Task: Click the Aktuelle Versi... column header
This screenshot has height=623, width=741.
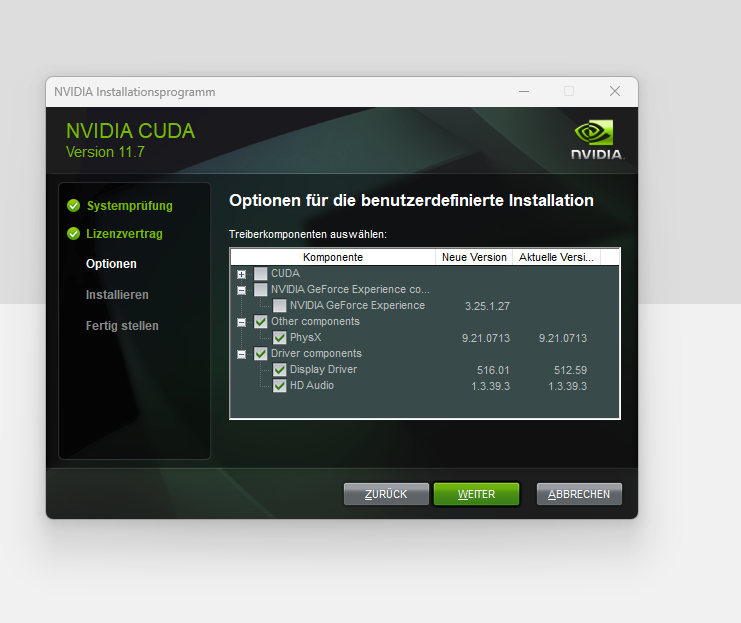Action: (x=556, y=257)
